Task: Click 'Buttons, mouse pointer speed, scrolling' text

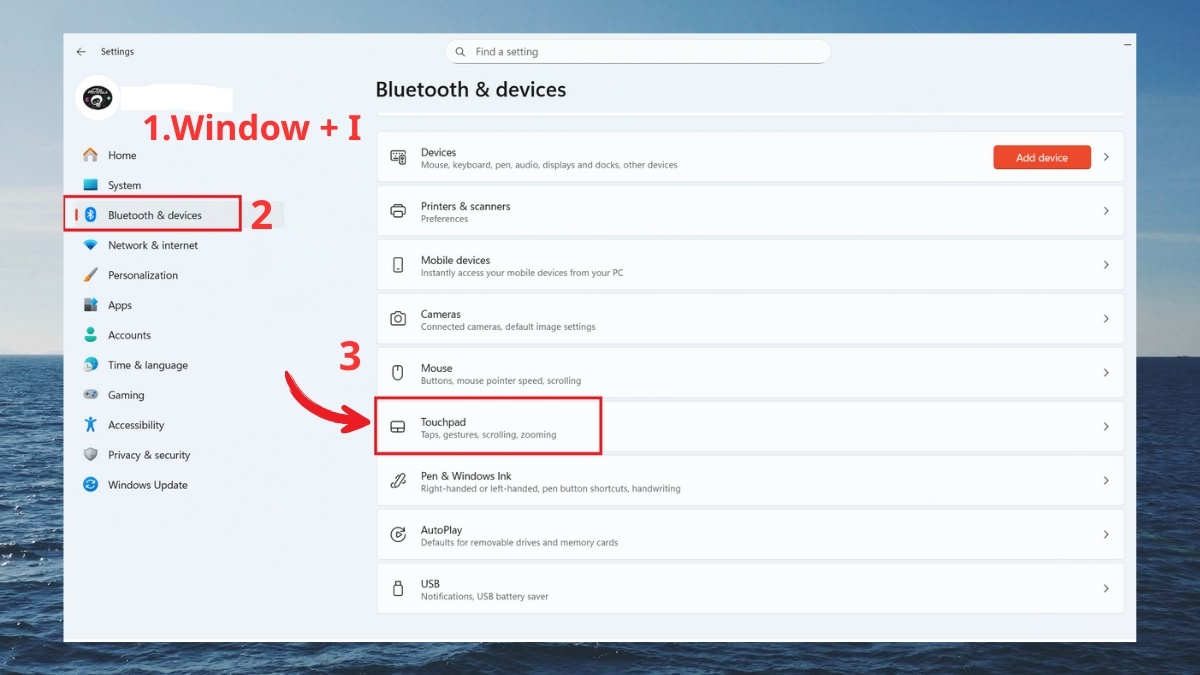Action: coord(501,381)
